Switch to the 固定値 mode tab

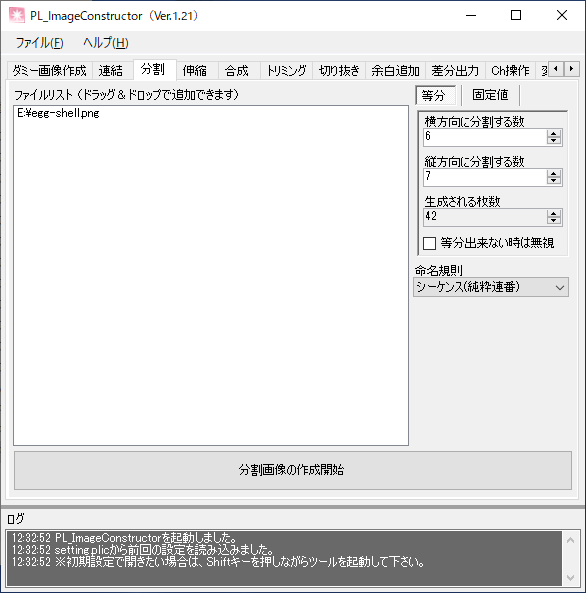pyautogui.click(x=490, y=95)
